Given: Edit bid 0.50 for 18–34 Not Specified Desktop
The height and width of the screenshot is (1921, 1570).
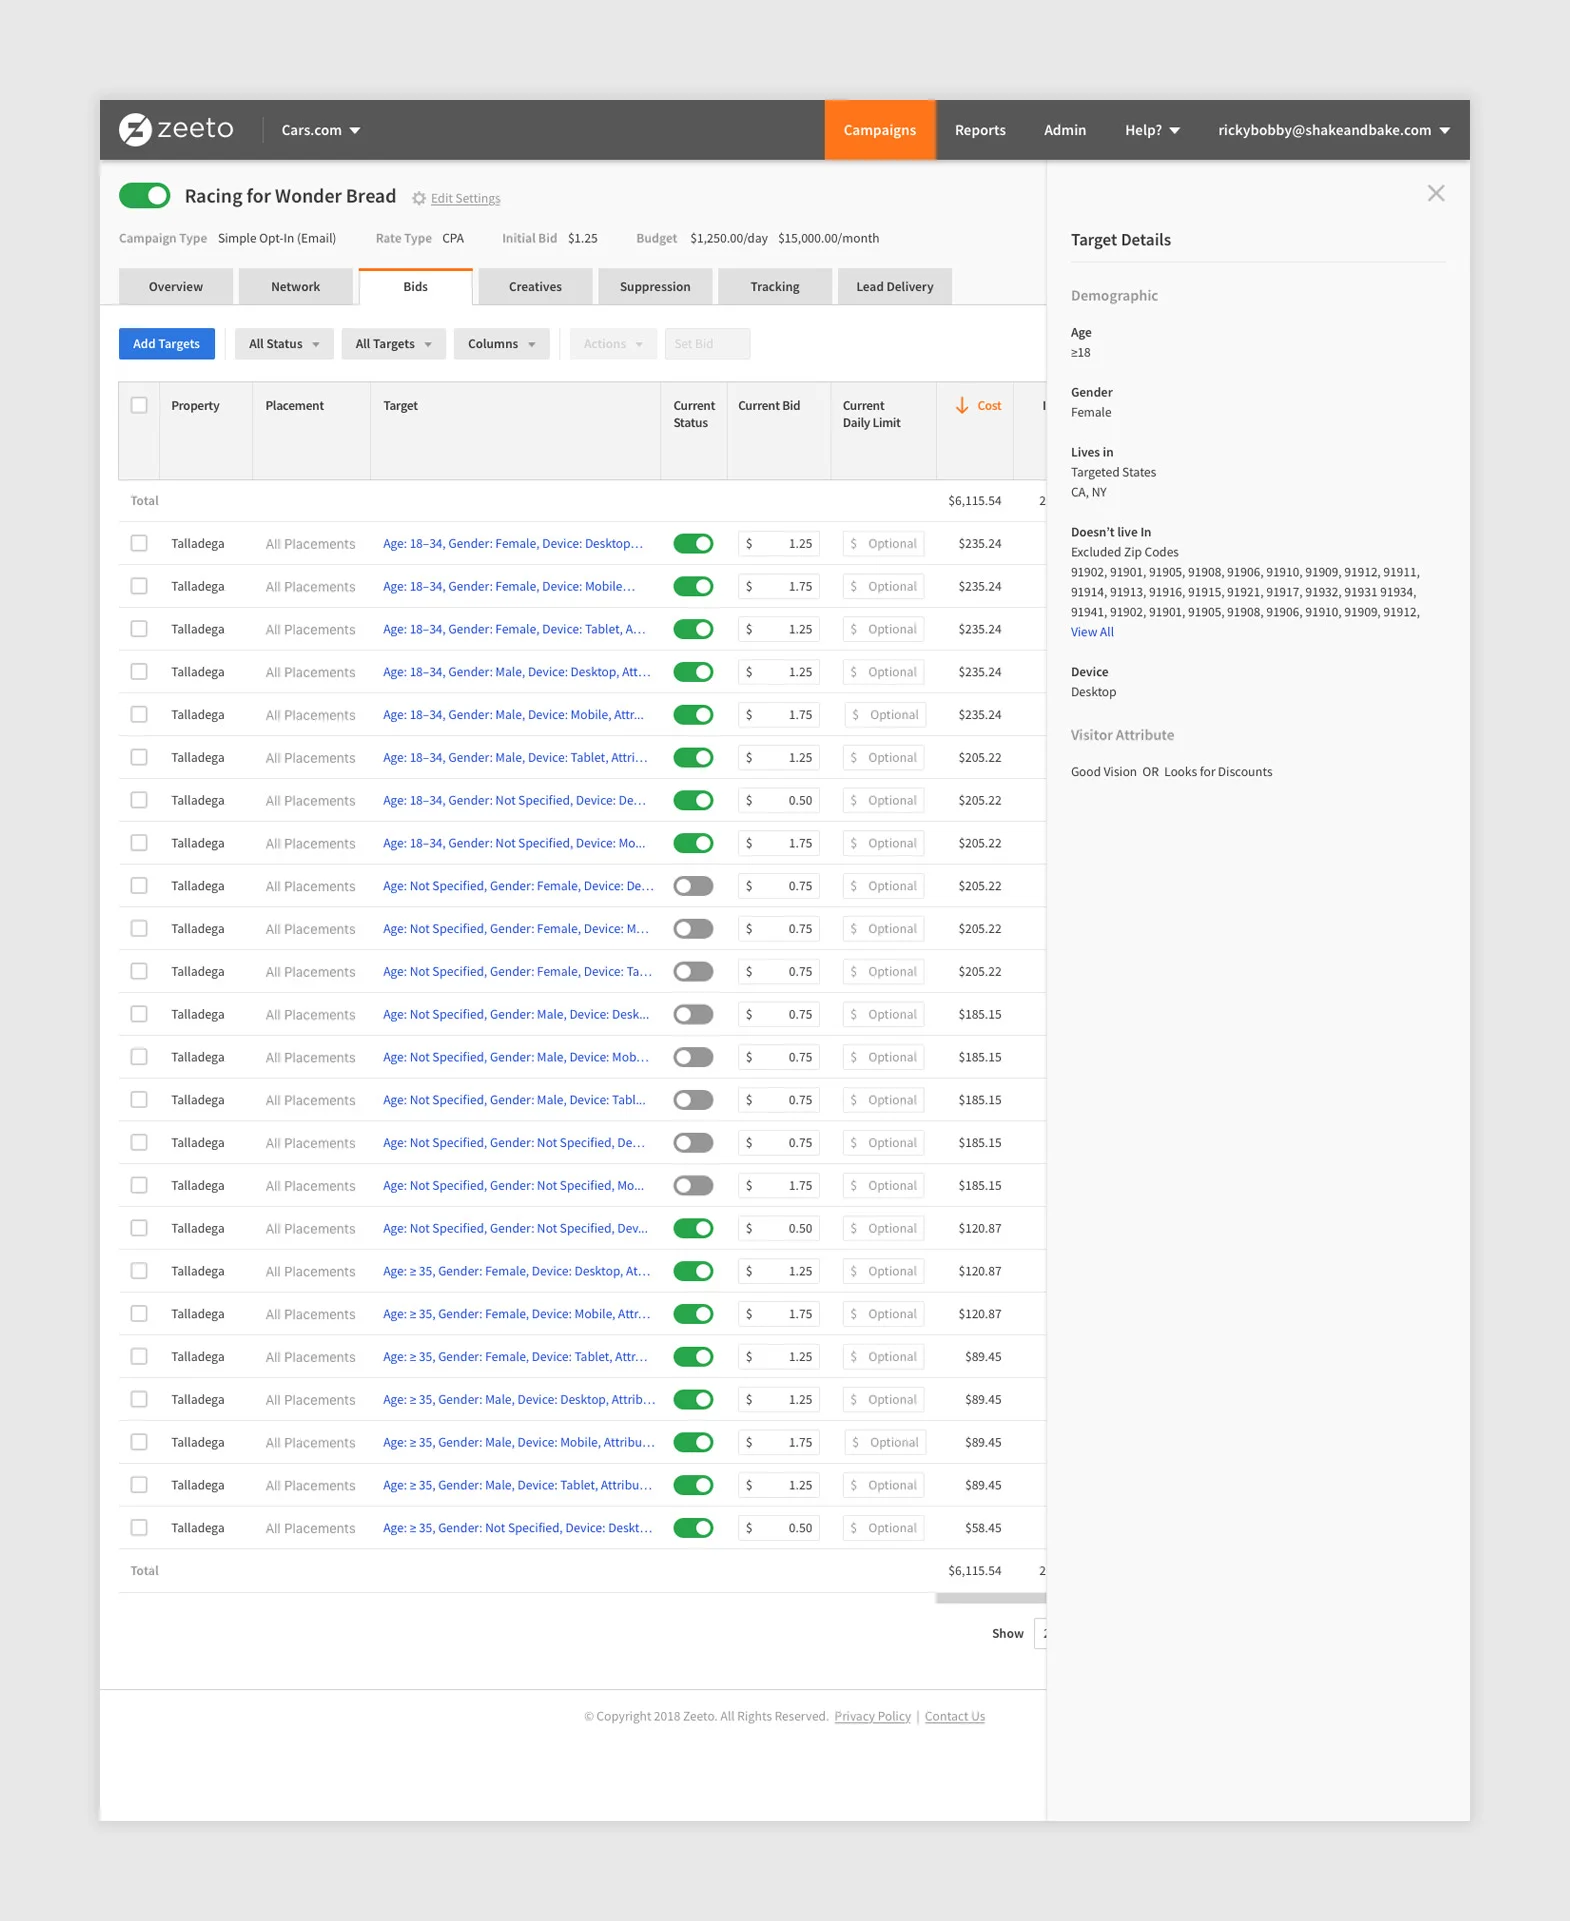Looking at the screenshot, I should (779, 800).
